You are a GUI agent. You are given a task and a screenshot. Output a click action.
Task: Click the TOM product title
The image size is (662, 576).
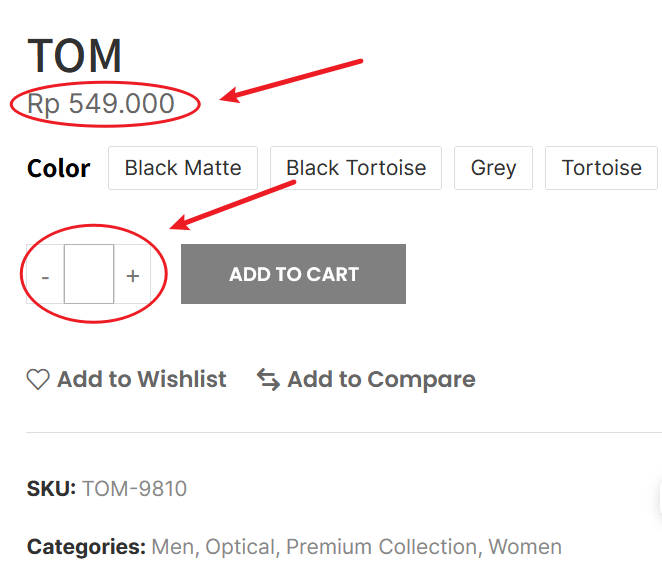tap(75, 56)
